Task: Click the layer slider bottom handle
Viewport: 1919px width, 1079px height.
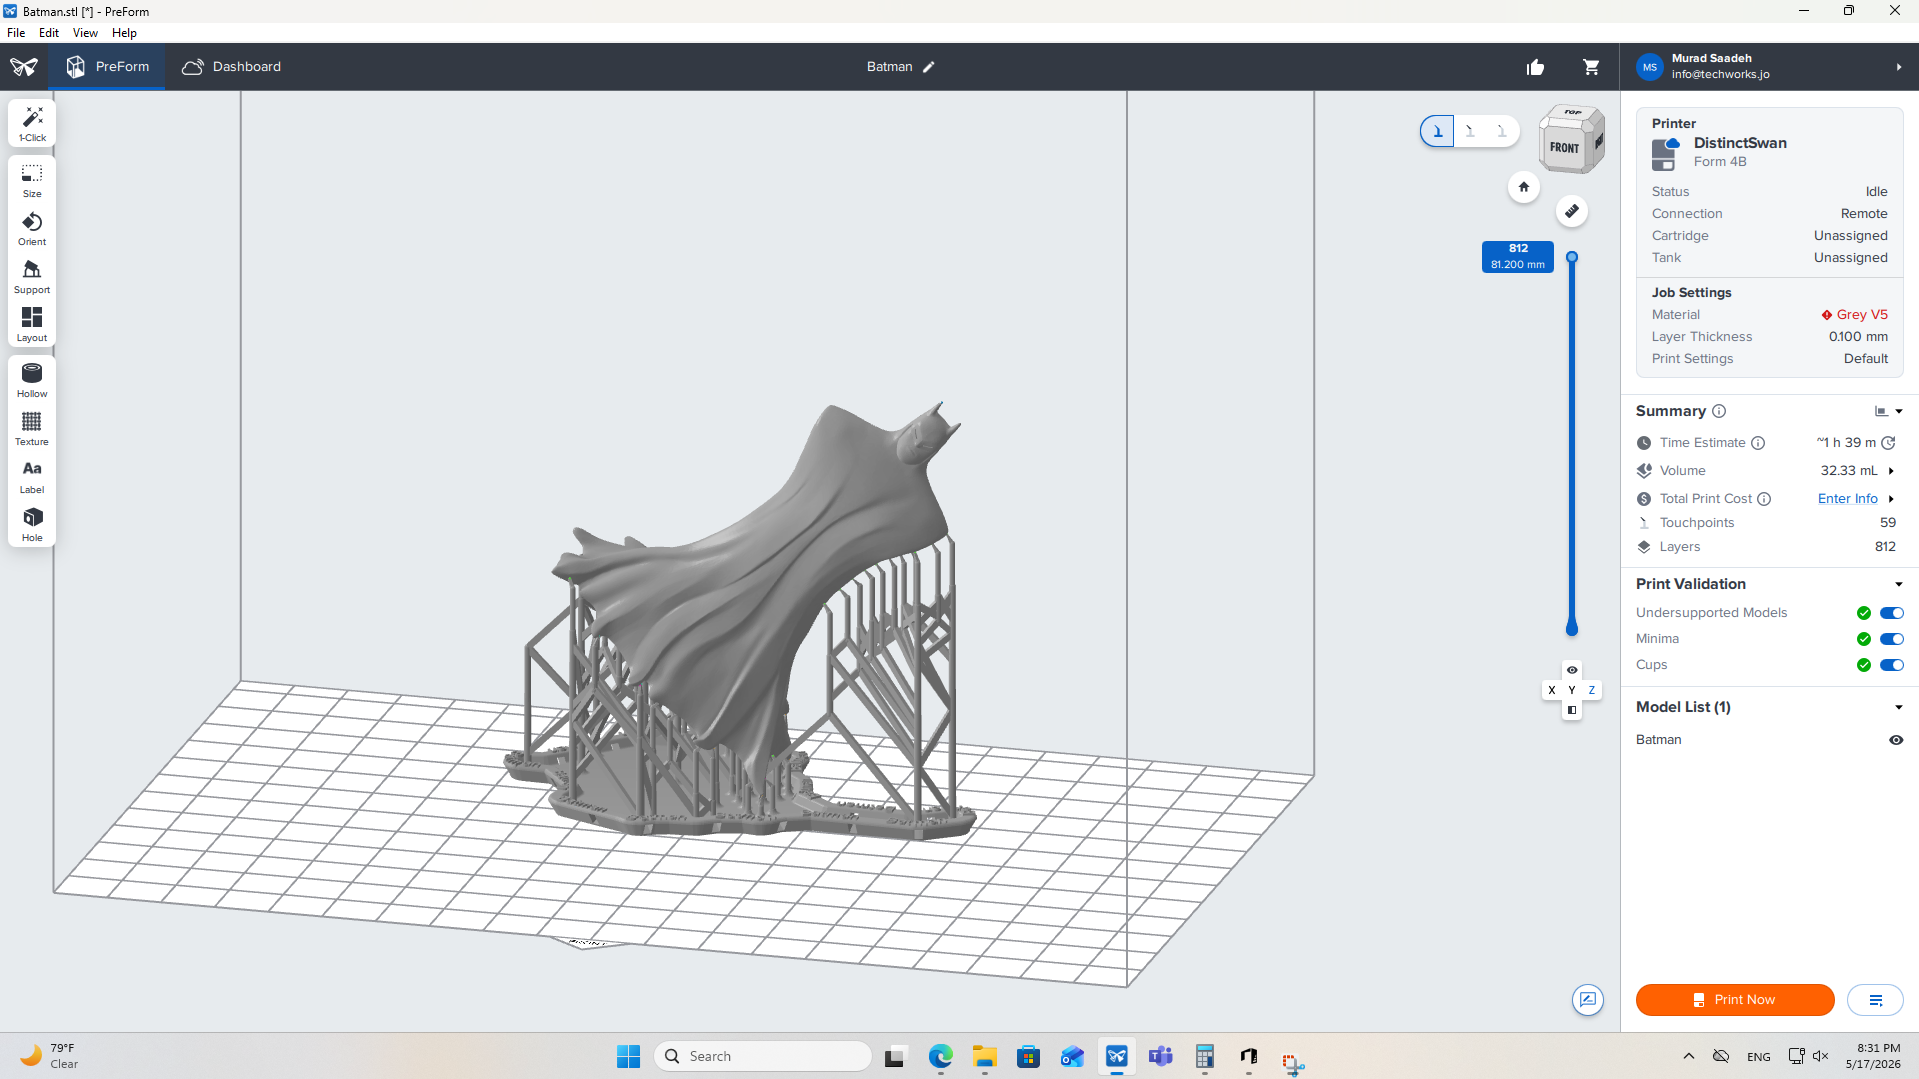Action: pyautogui.click(x=1572, y=628)
